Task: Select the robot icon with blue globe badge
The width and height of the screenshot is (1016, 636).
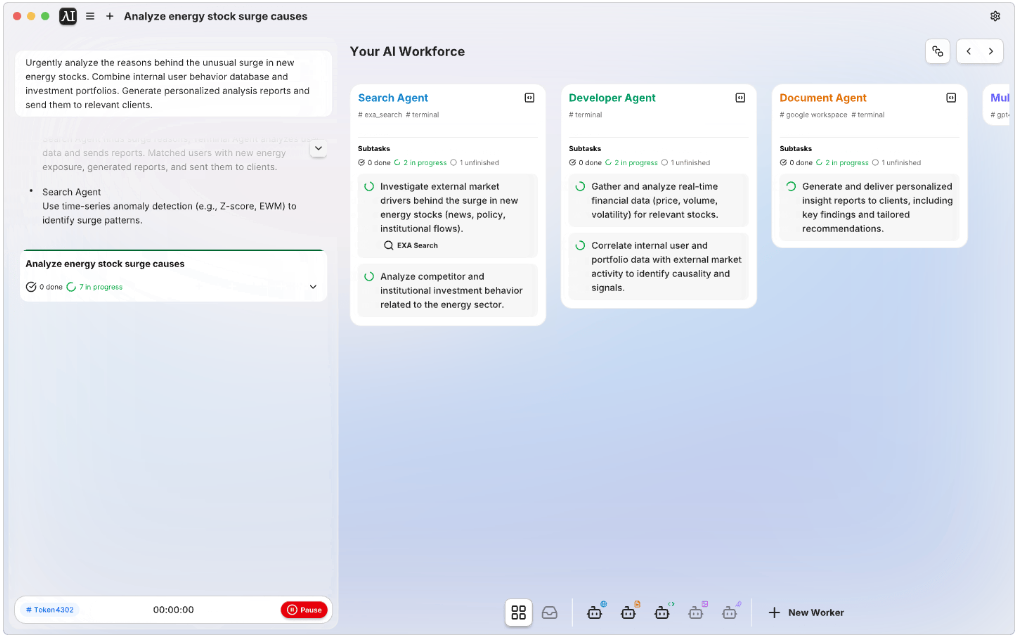Action: [x=595, y=611]
